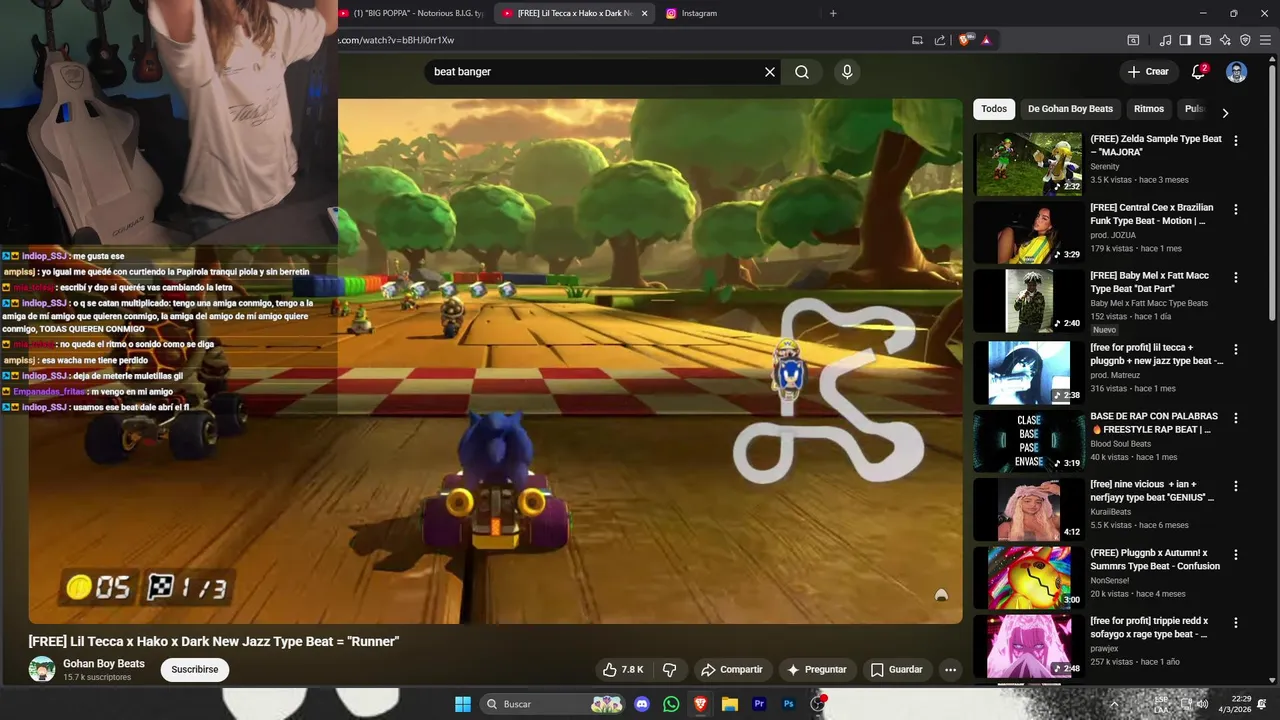Open a new browser tab
The height and width of the screenshot is (720, 1280).
click(833, 13)
